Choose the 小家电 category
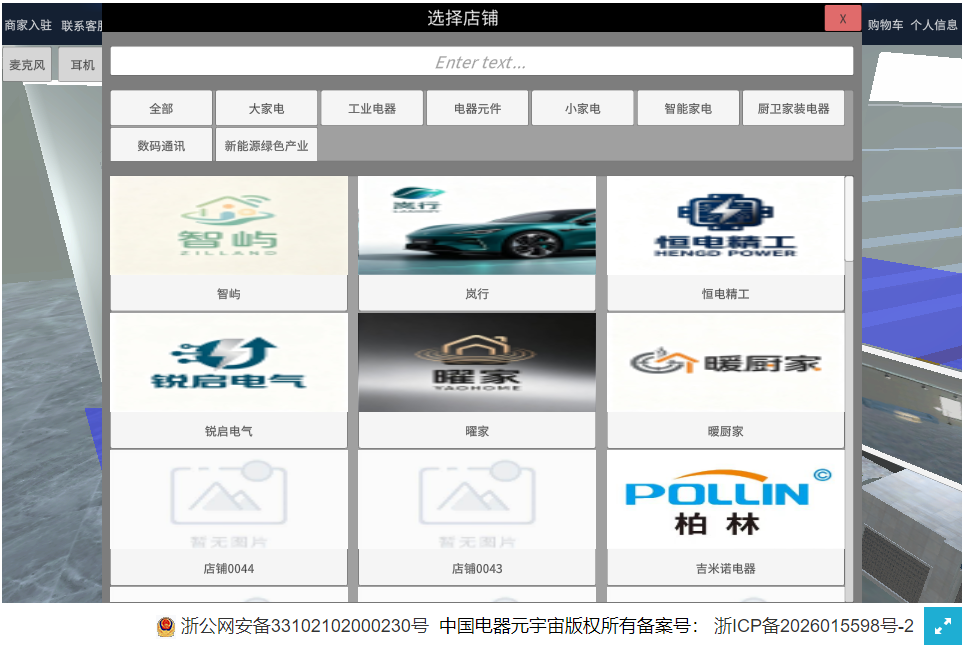Viewport: 966px width, 648px height. pos(583,108)
